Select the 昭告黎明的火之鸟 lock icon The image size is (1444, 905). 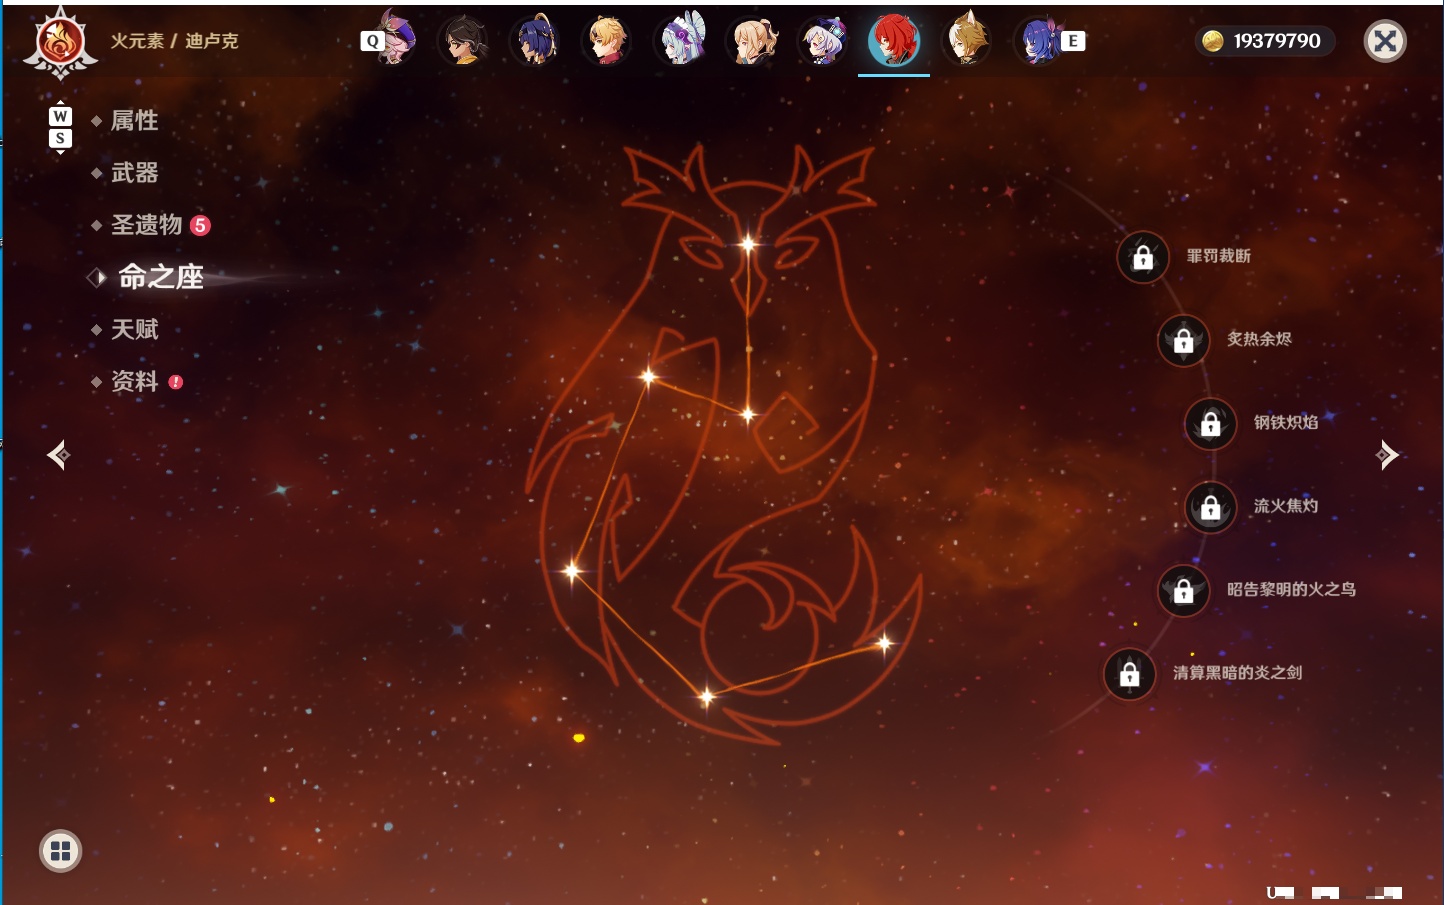pos(1184,590)
